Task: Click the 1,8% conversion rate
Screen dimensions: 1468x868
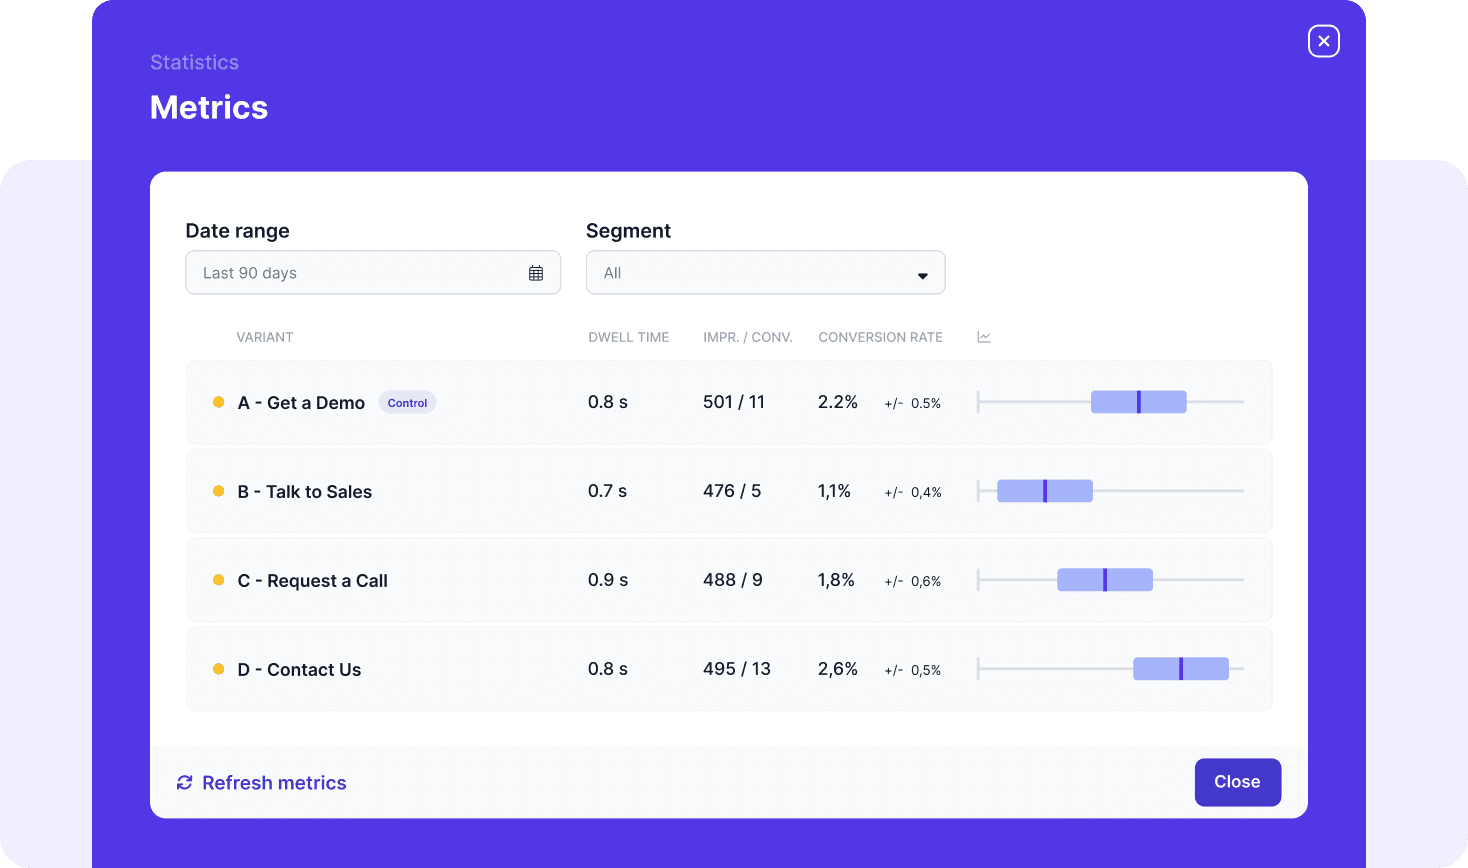Action: [x=836, y=580]
